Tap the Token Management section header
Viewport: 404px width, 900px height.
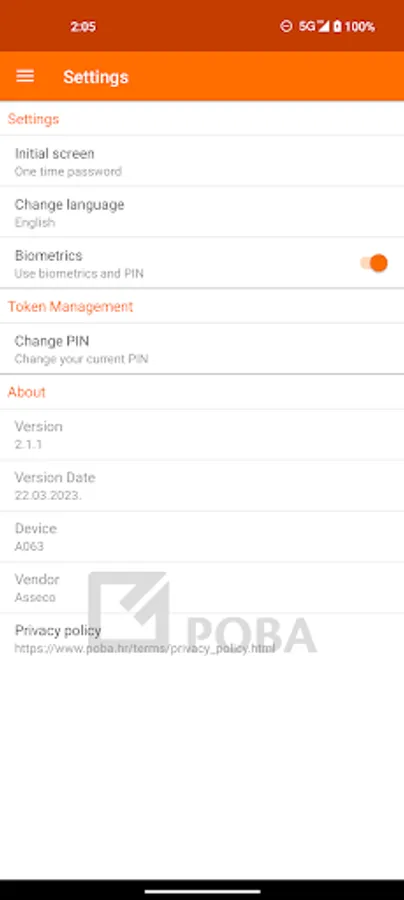pyautogui.click(x=71, y=307)
